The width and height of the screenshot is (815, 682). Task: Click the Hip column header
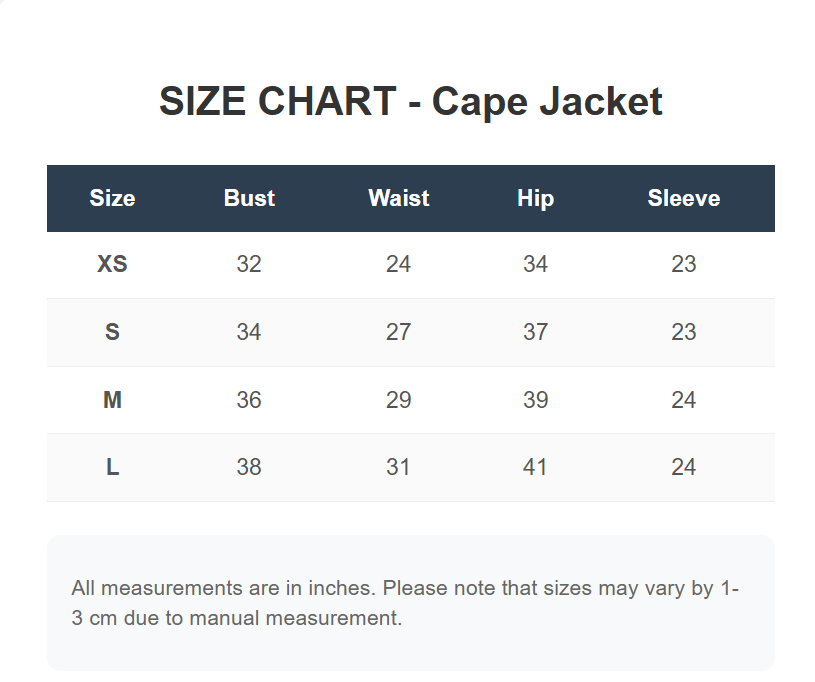pos(535,199)
